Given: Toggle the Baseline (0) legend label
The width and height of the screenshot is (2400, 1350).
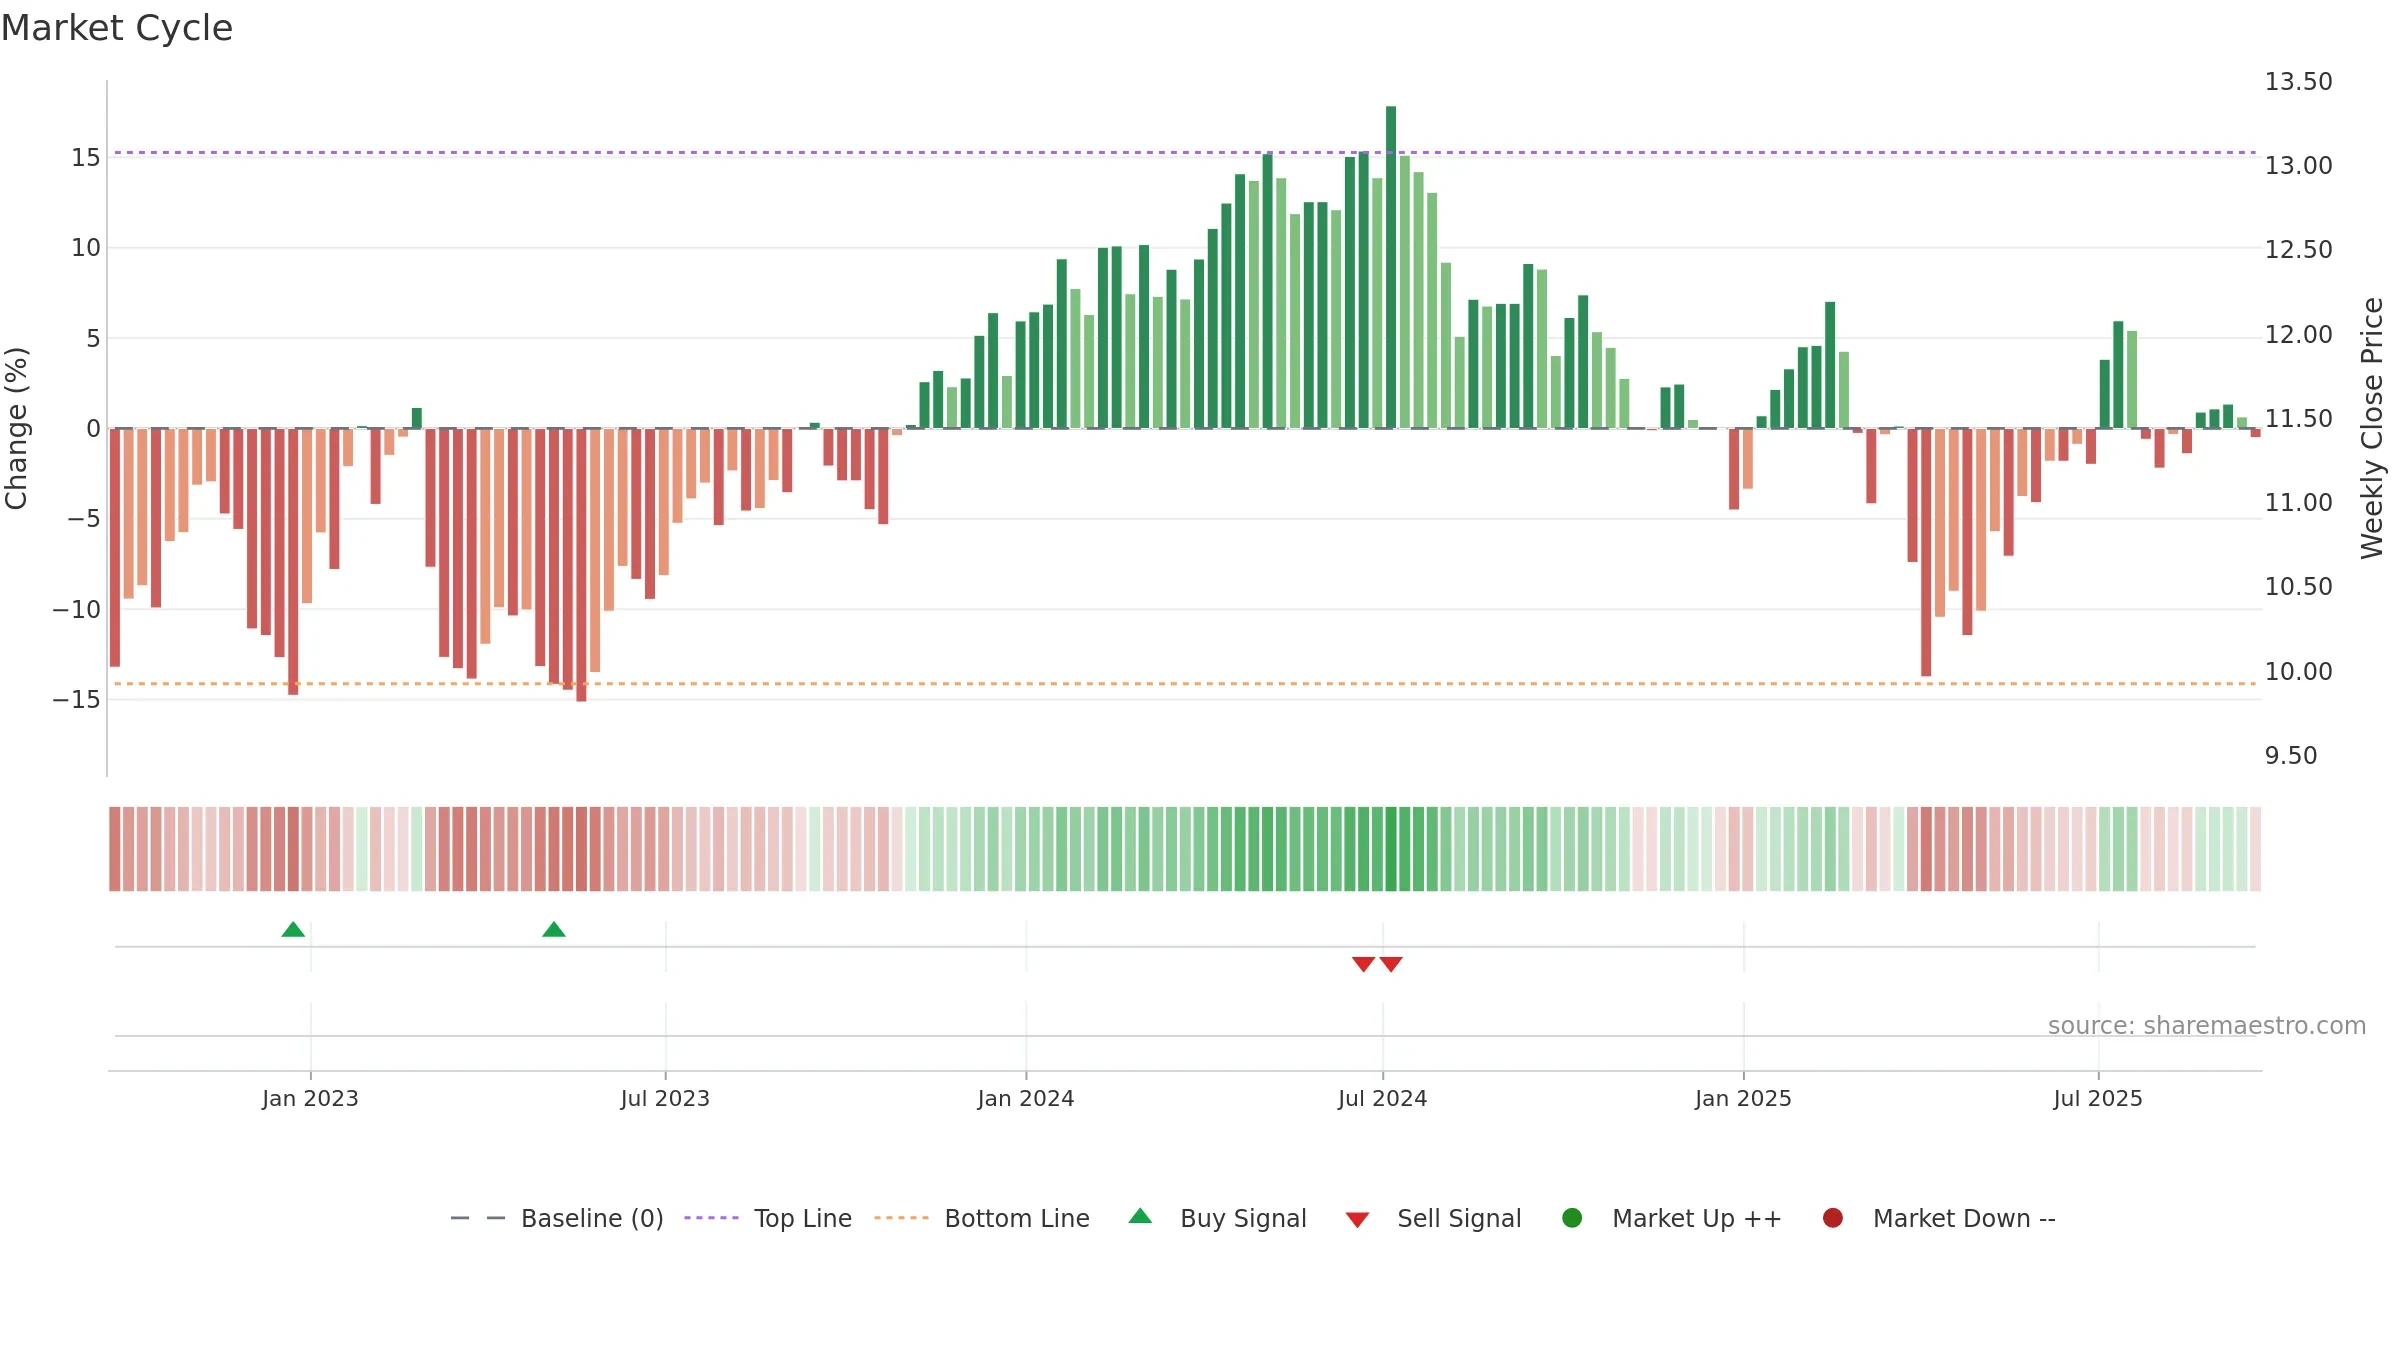Looking at the screenshot, I should click(592, 1218).
